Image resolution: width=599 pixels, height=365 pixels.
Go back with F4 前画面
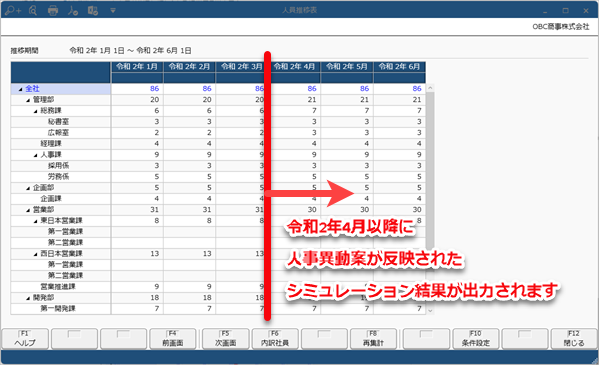pos(173,339)
